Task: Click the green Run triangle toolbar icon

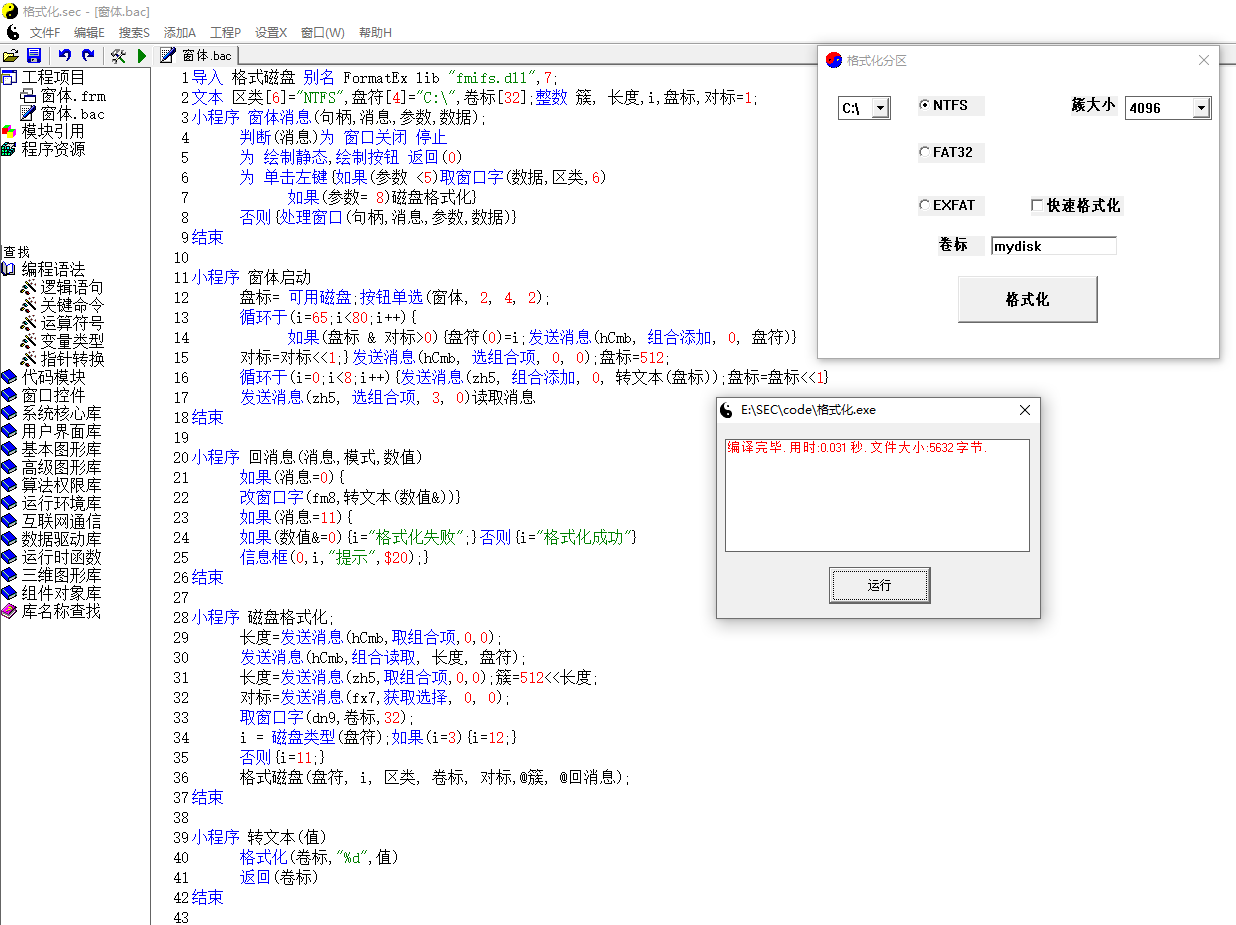Action: point(142,56)
